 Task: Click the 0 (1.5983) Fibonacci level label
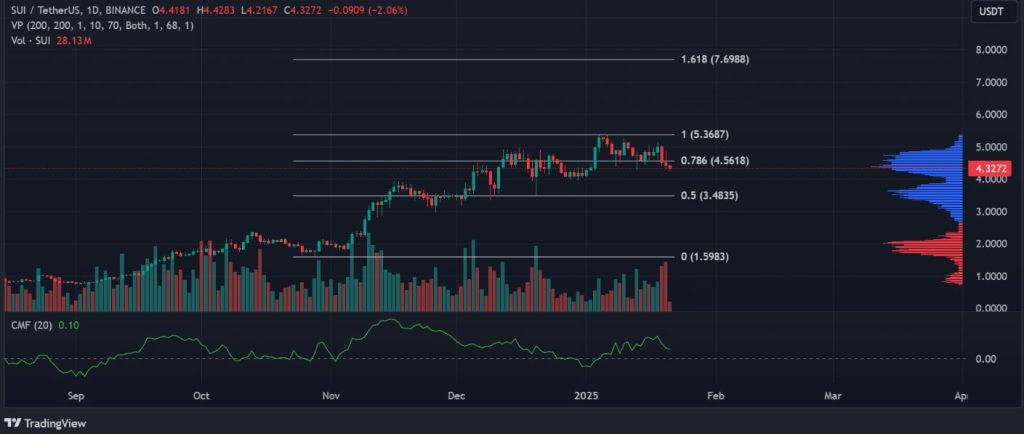point(709,257)
